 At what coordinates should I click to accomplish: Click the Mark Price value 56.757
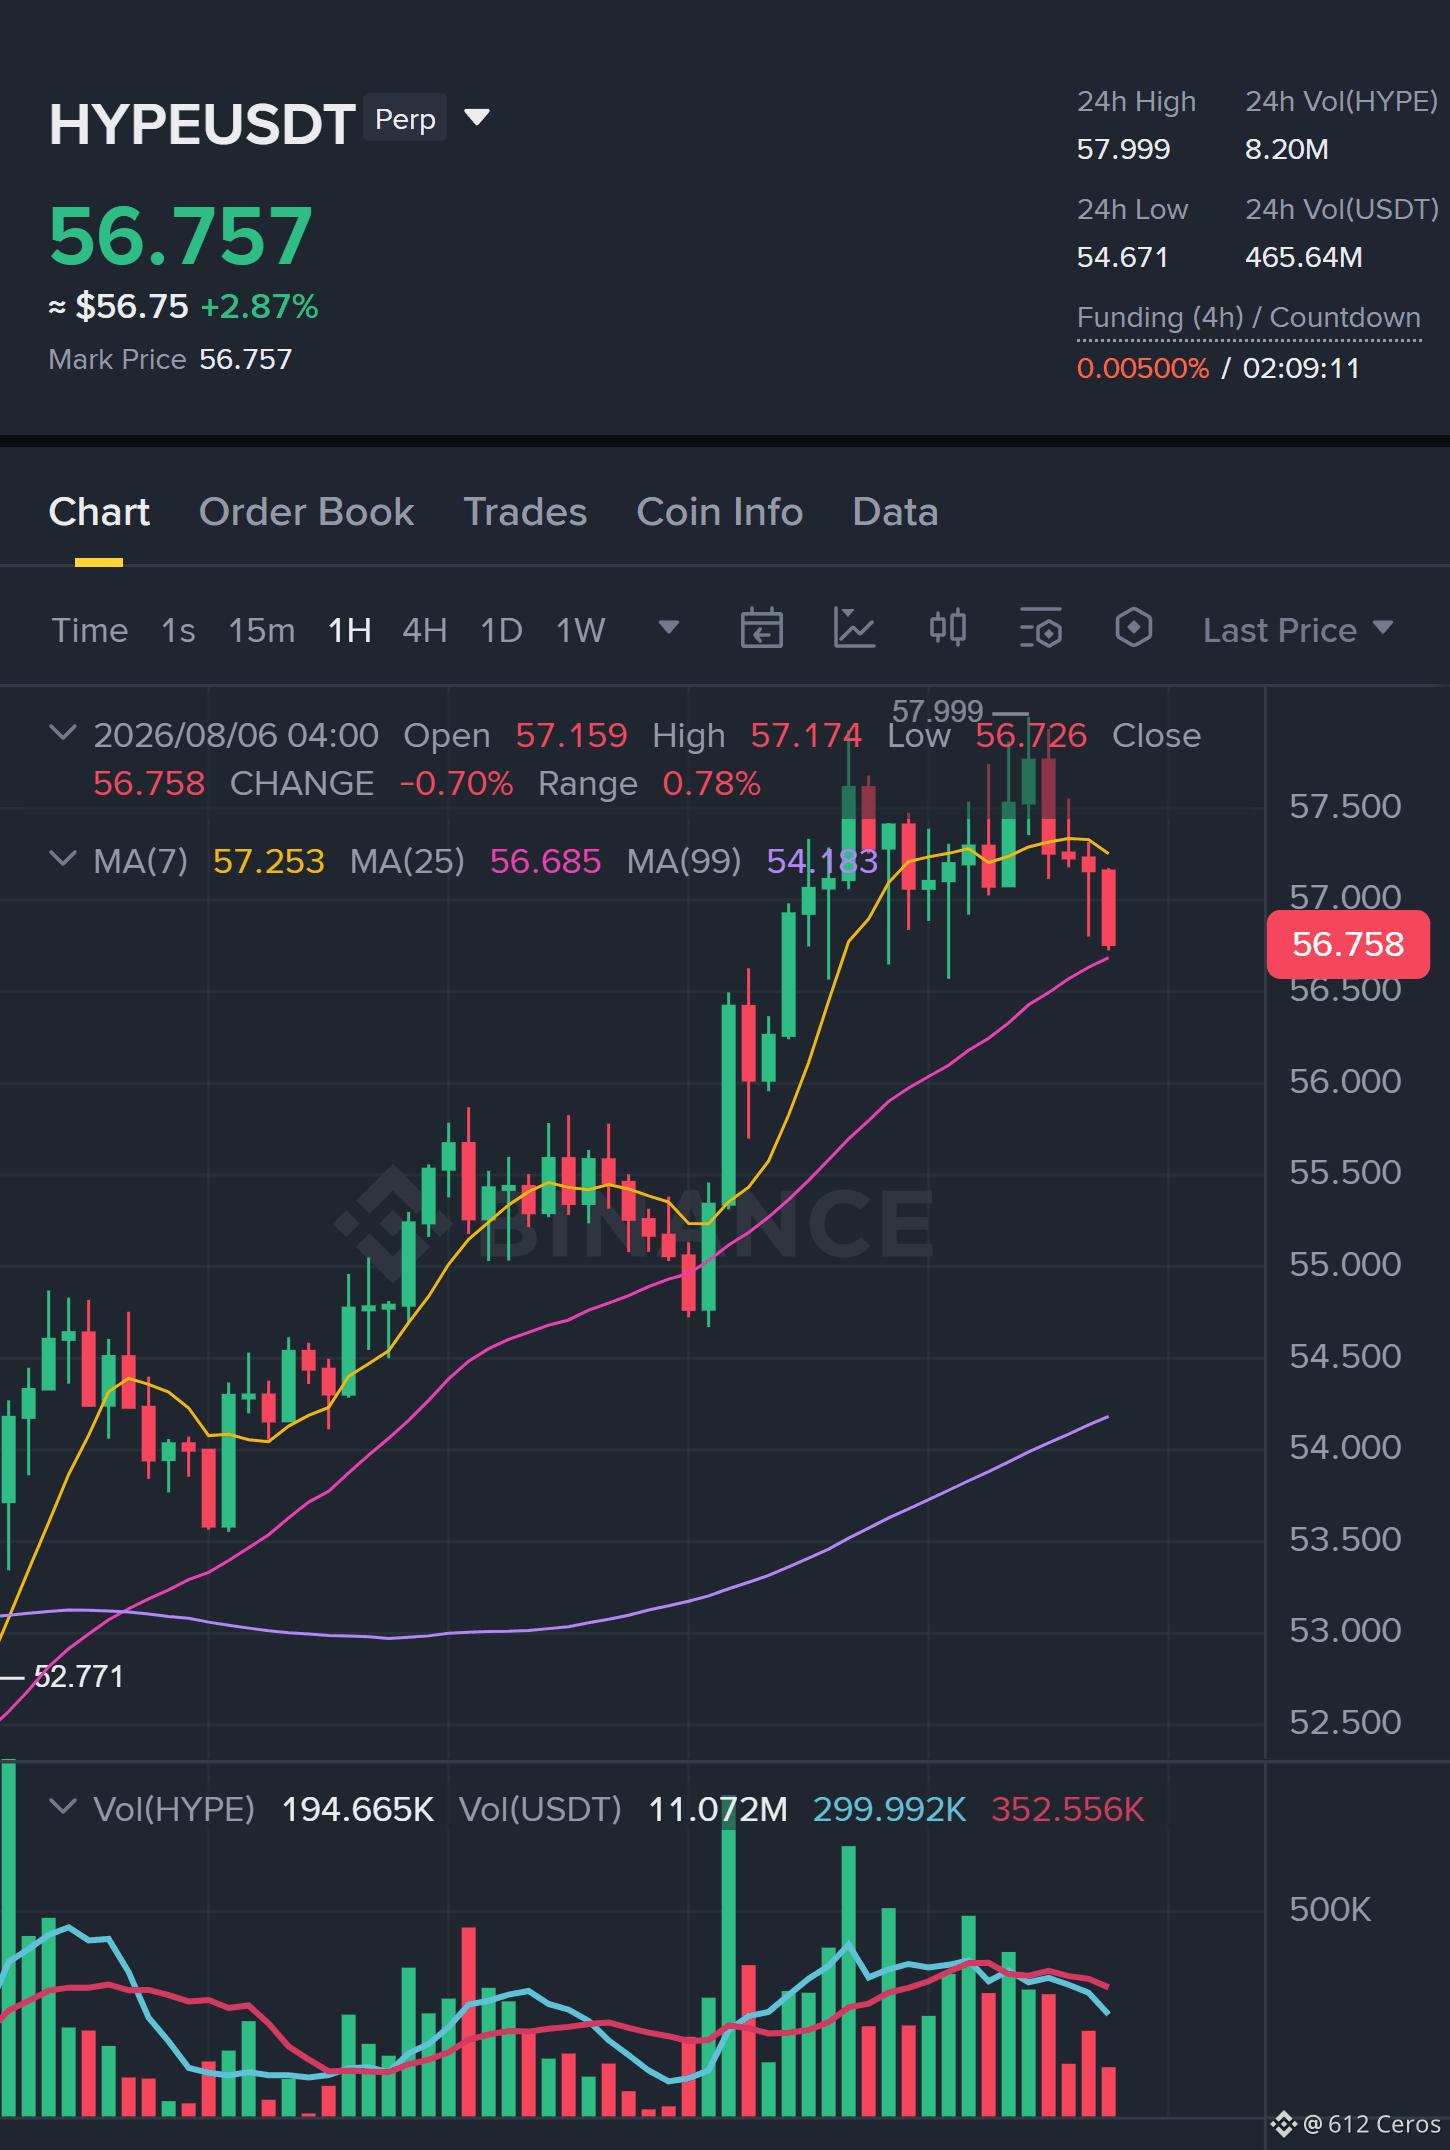(246, 359)
